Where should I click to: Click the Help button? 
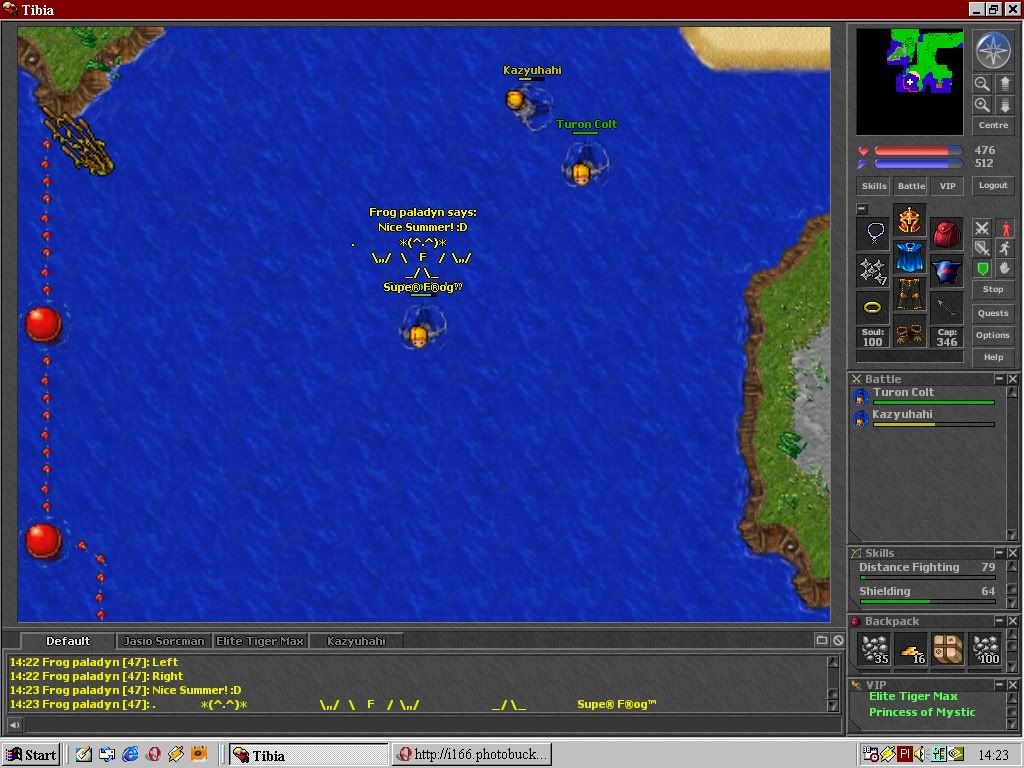click(x=993, y=357)
